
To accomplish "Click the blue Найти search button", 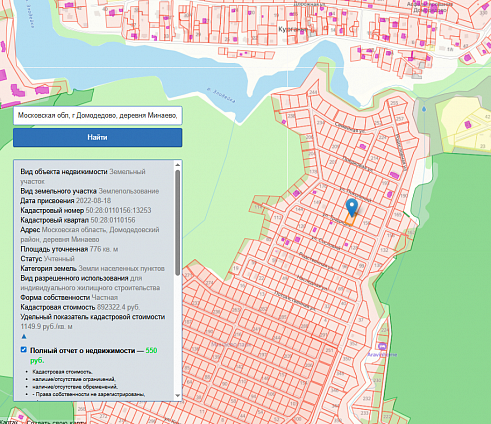I will point(98,137).
